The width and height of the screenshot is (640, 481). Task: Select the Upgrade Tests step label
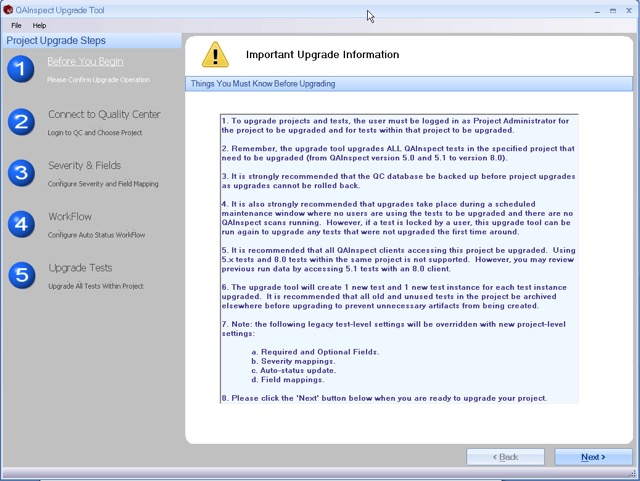coord(80,268)
